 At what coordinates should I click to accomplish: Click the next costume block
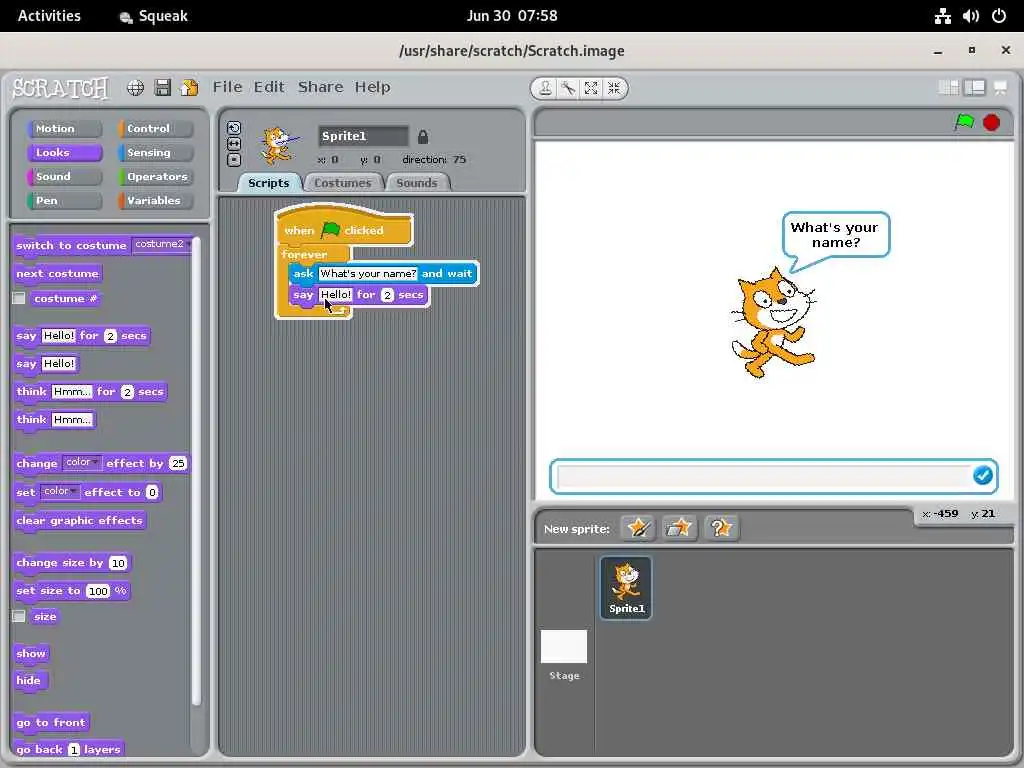[x=57, y=274]
